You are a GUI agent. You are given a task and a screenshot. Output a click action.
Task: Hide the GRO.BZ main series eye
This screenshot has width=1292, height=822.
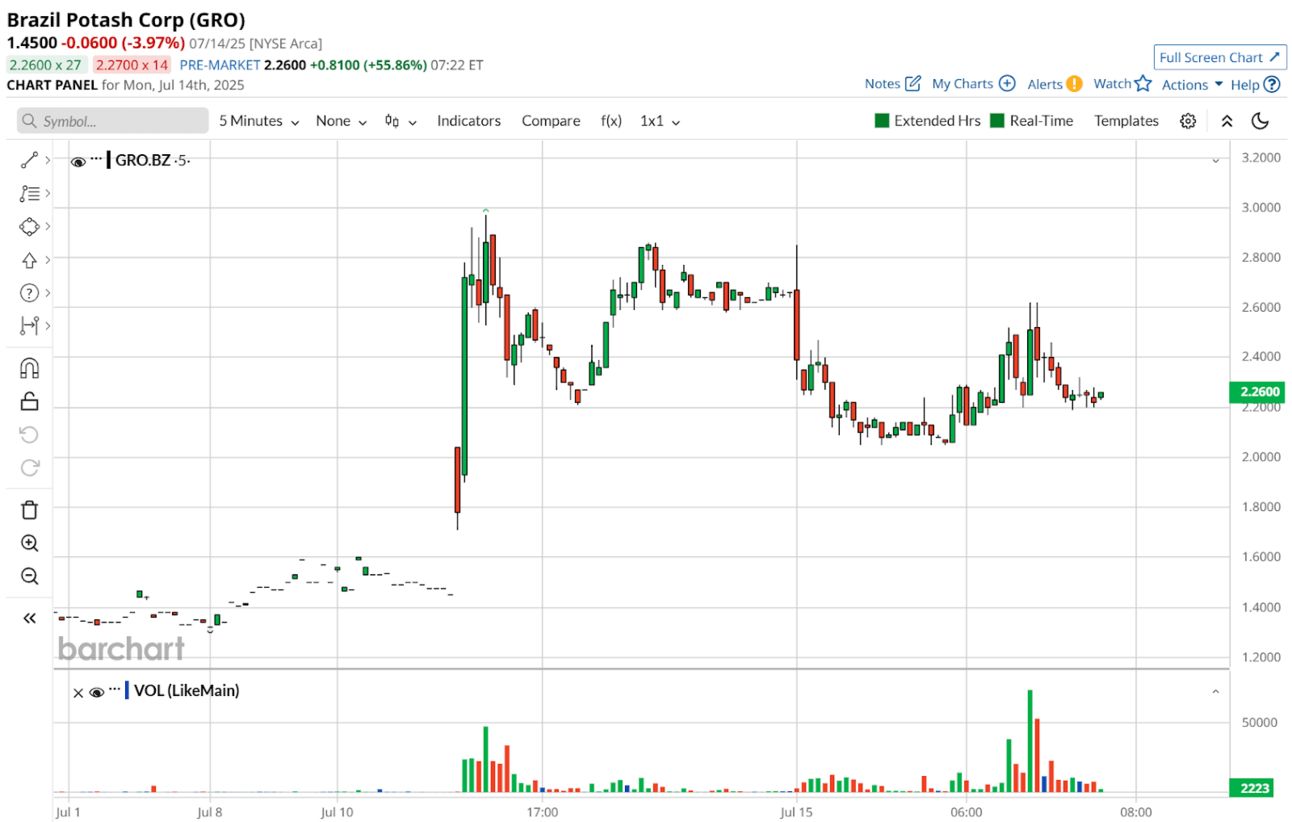click(78, 160)
